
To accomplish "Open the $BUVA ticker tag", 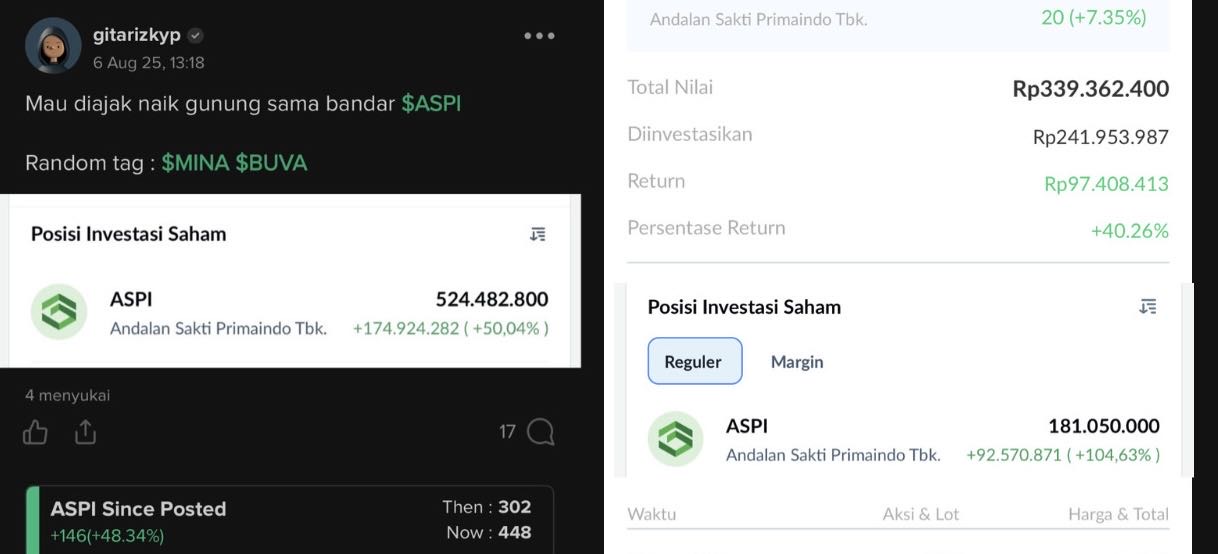I will (271, 163).
